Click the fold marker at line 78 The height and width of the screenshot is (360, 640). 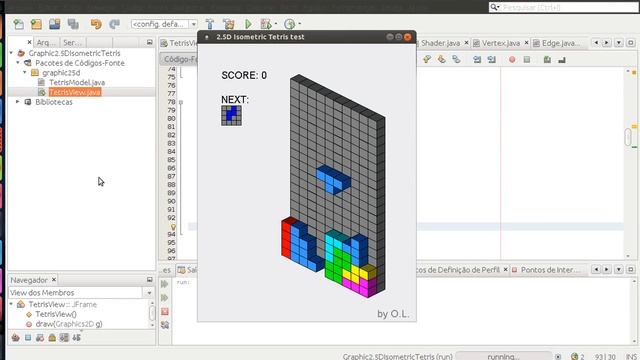coord(181,102)
